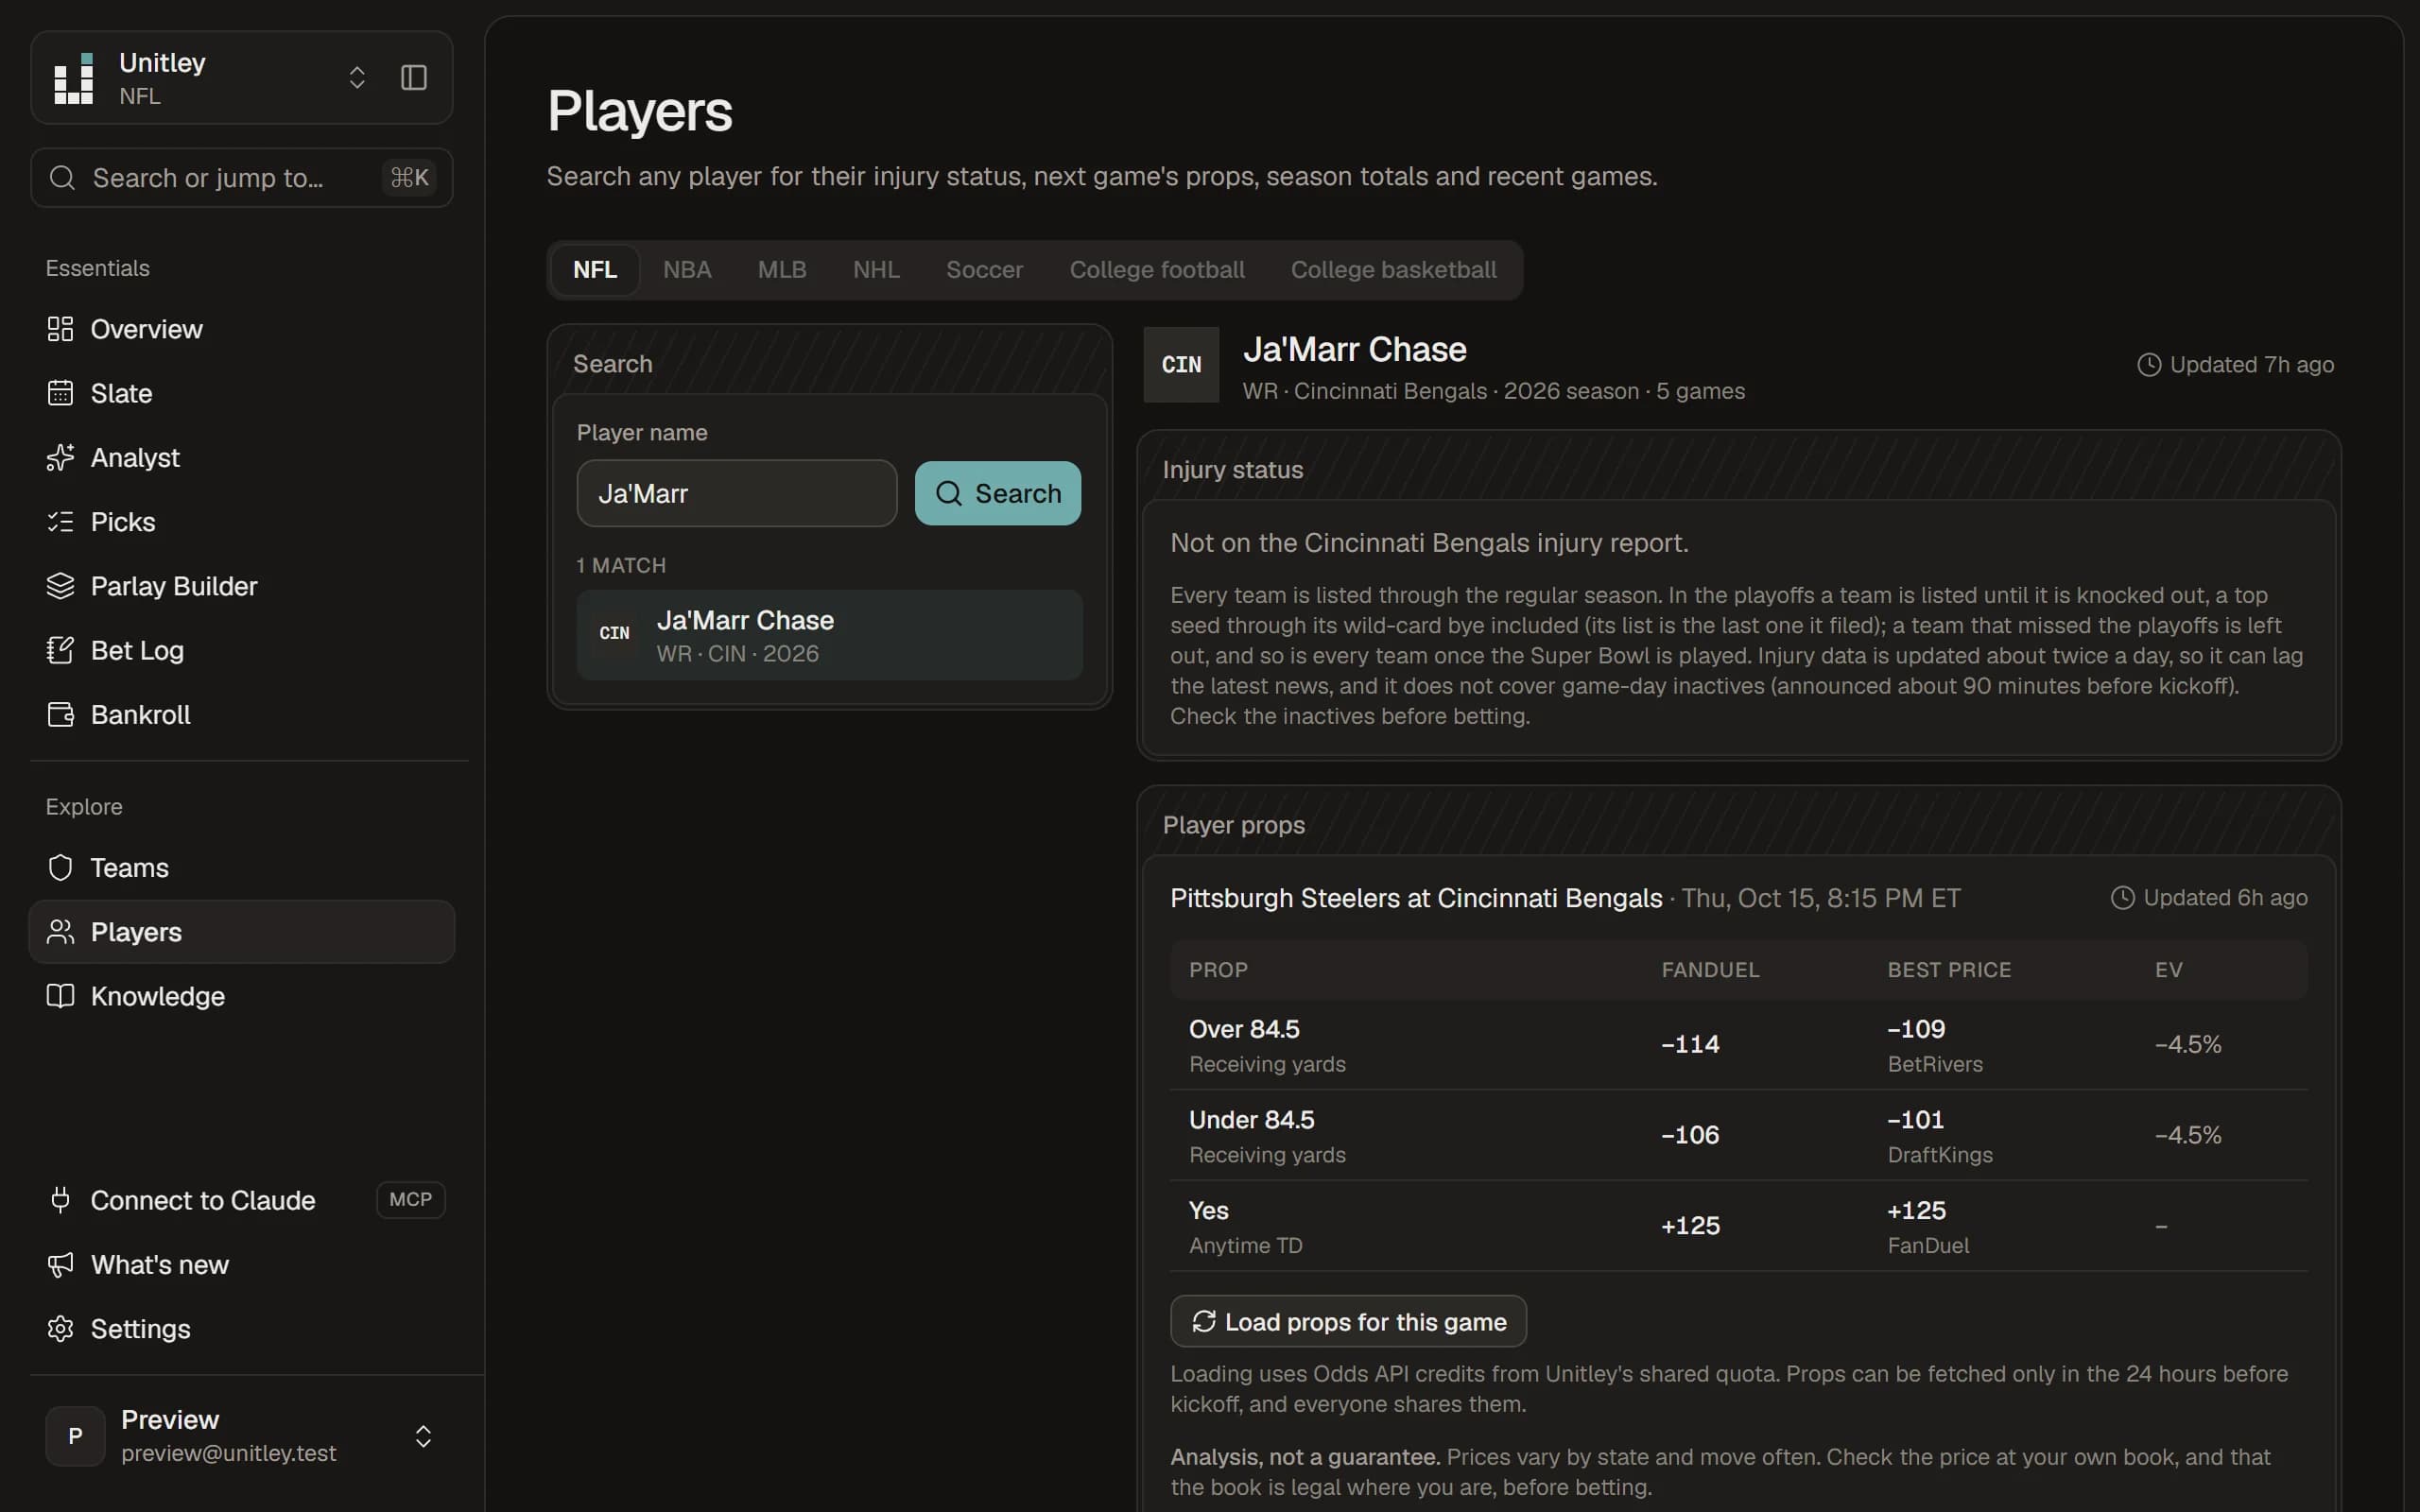
Task: Click the MCP badge
Action: [410, 1199]
